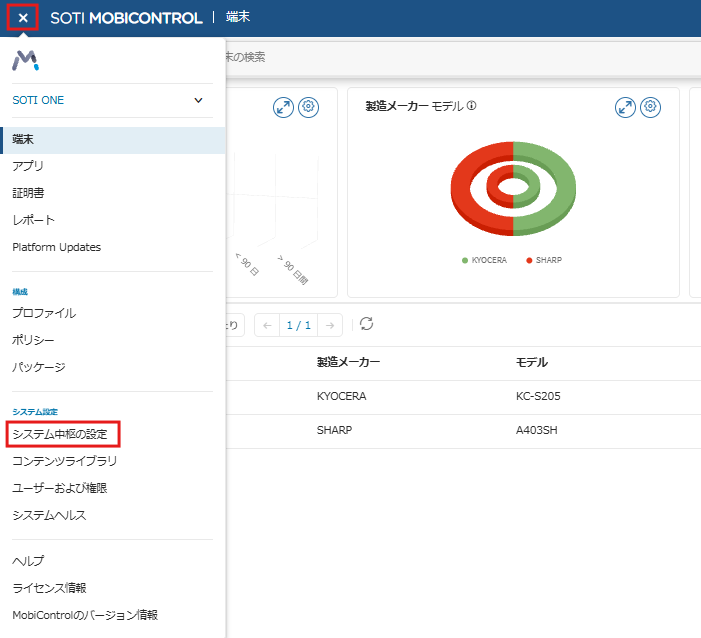
Task: Open MobiControlのバージョン情報 link
Action: click(85, 615)
